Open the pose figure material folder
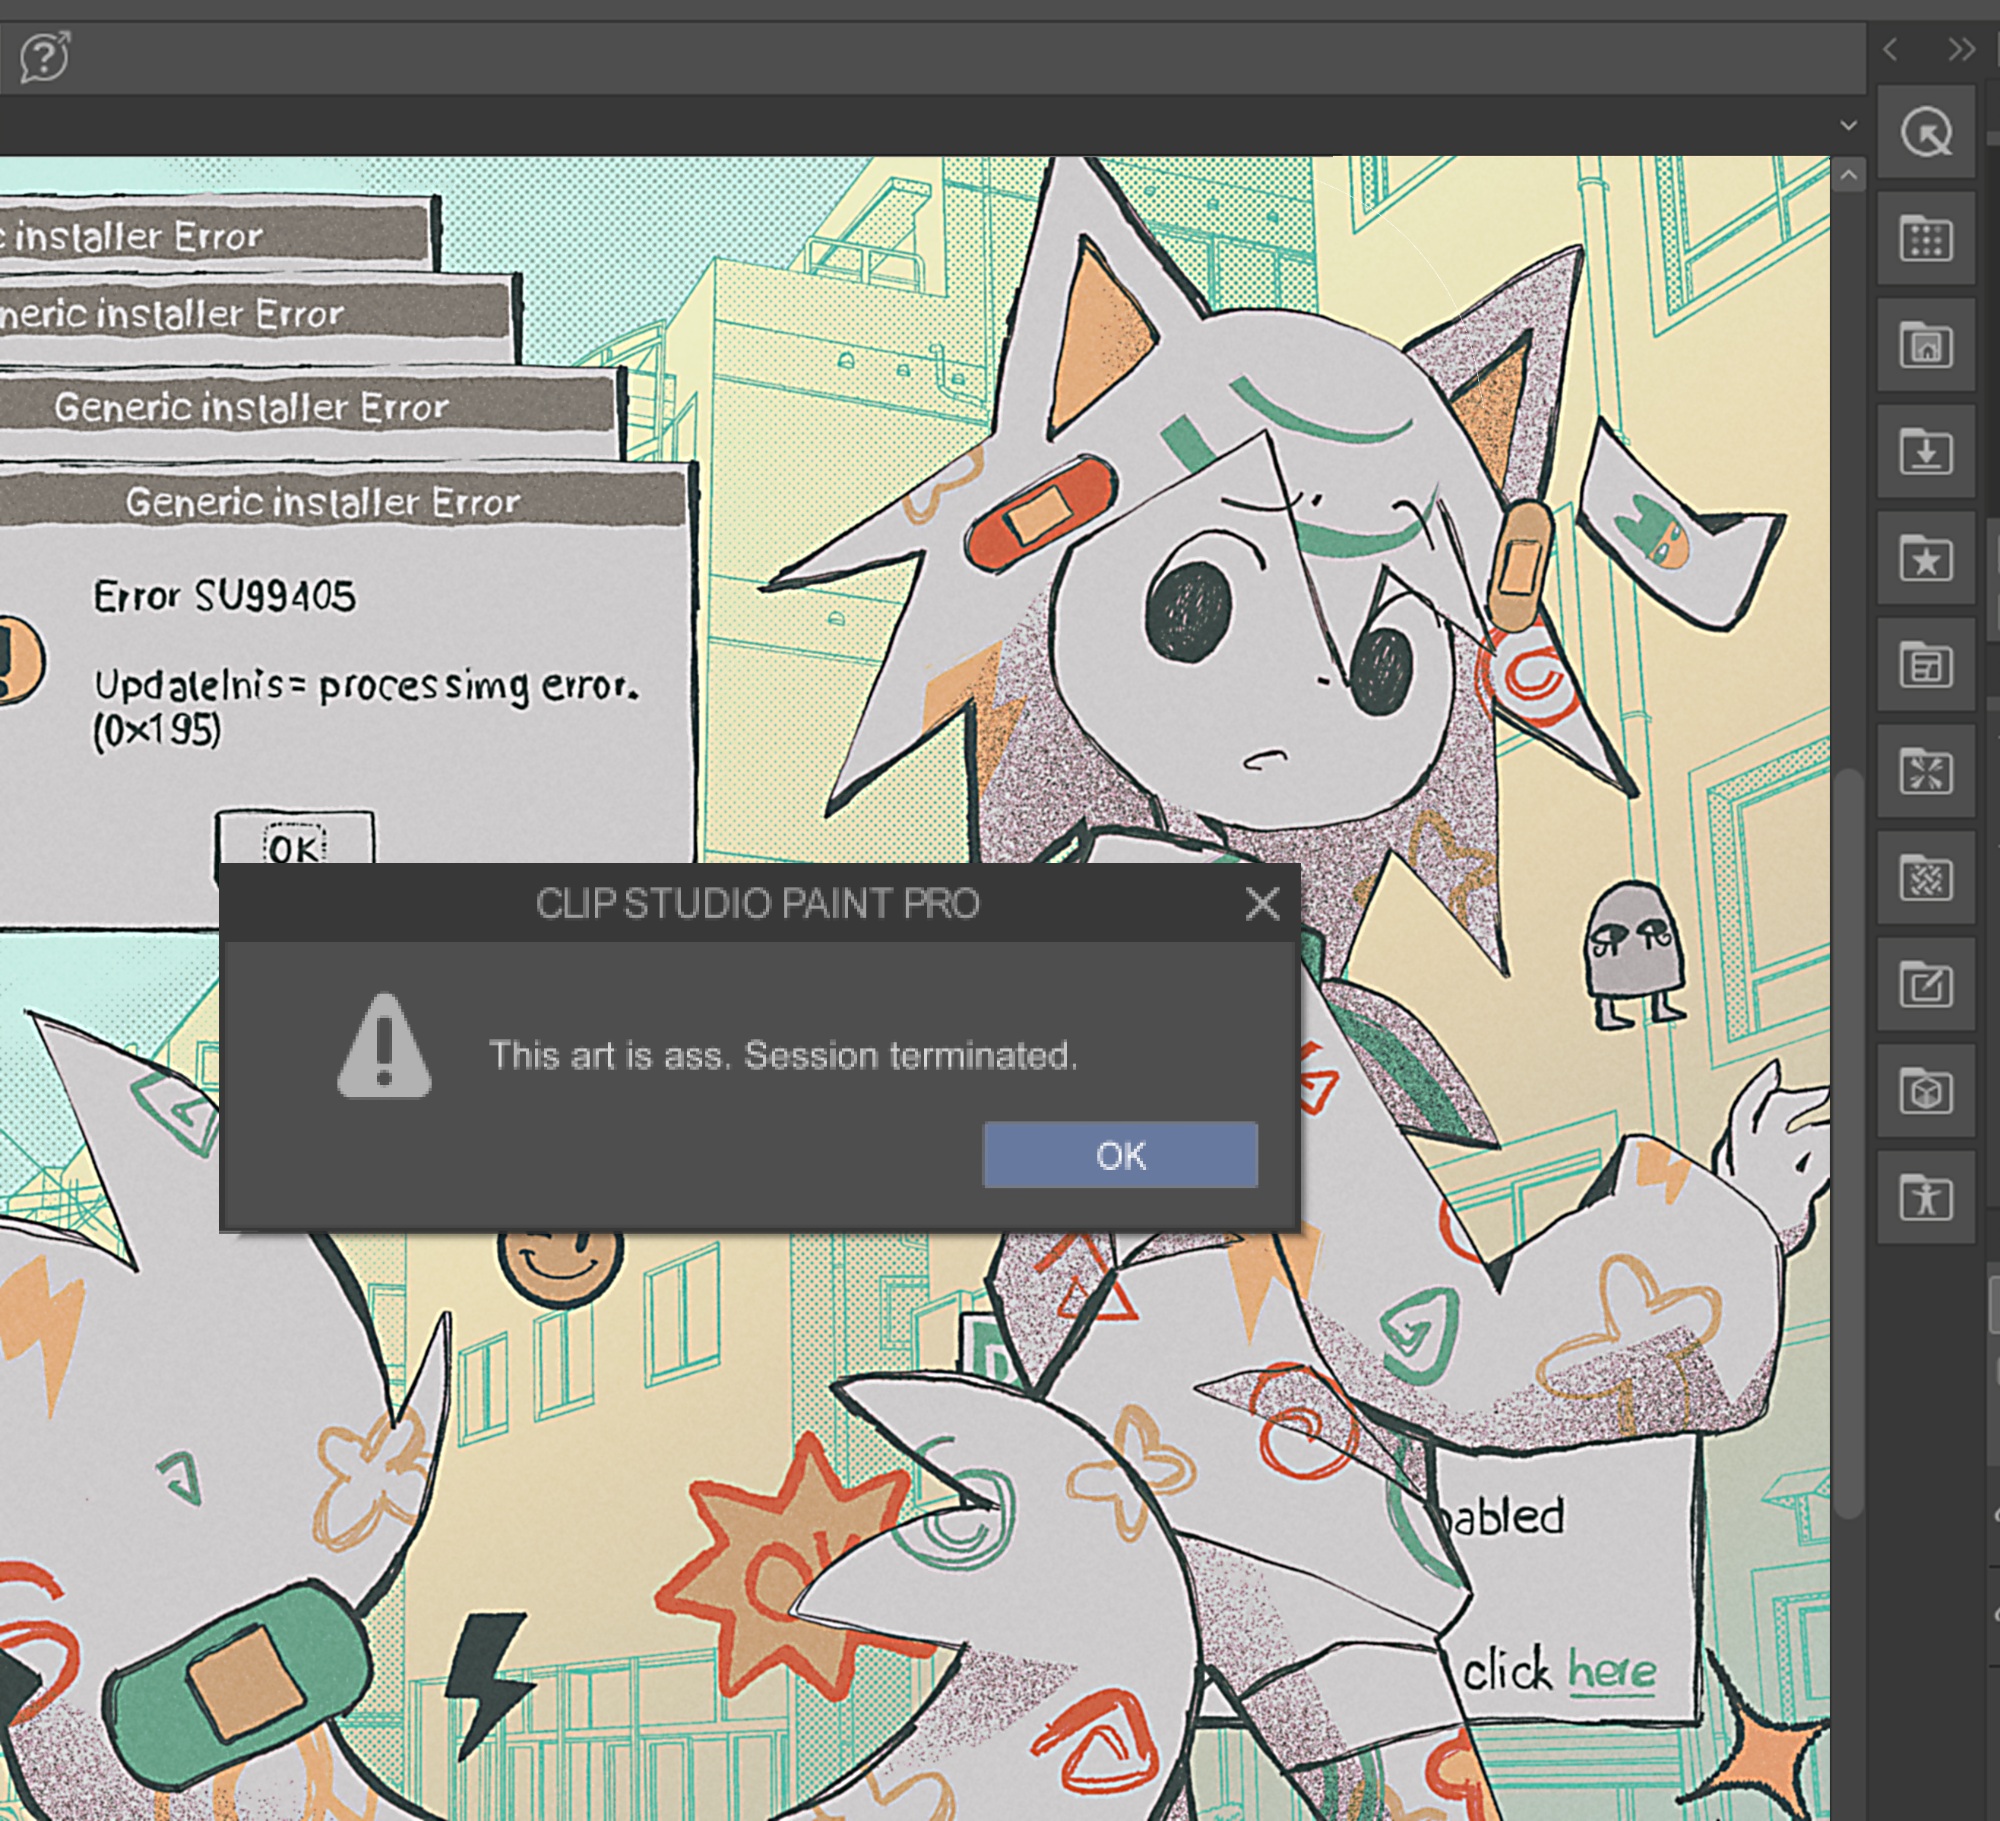 click(1925, 1198)
